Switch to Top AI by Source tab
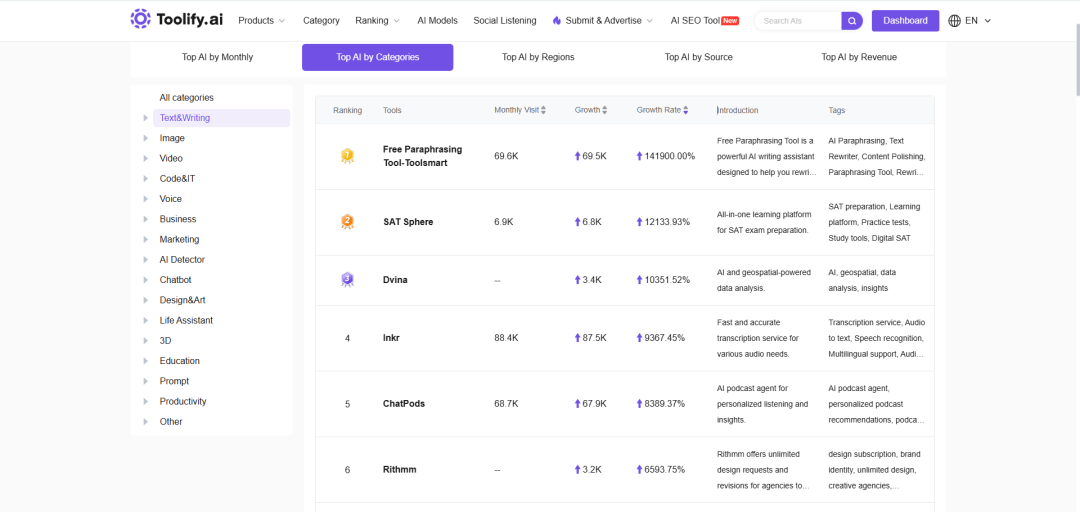1080x512 pixels. click(x=698, y=57)
